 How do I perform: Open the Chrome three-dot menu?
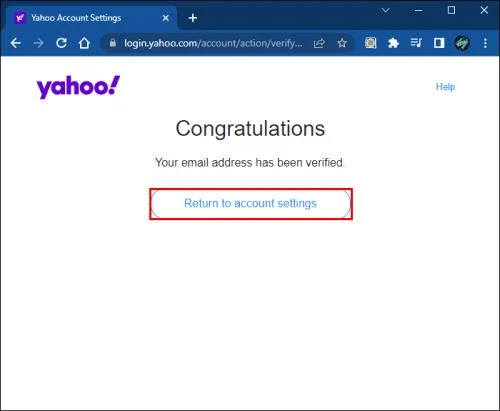pos(485,43)
